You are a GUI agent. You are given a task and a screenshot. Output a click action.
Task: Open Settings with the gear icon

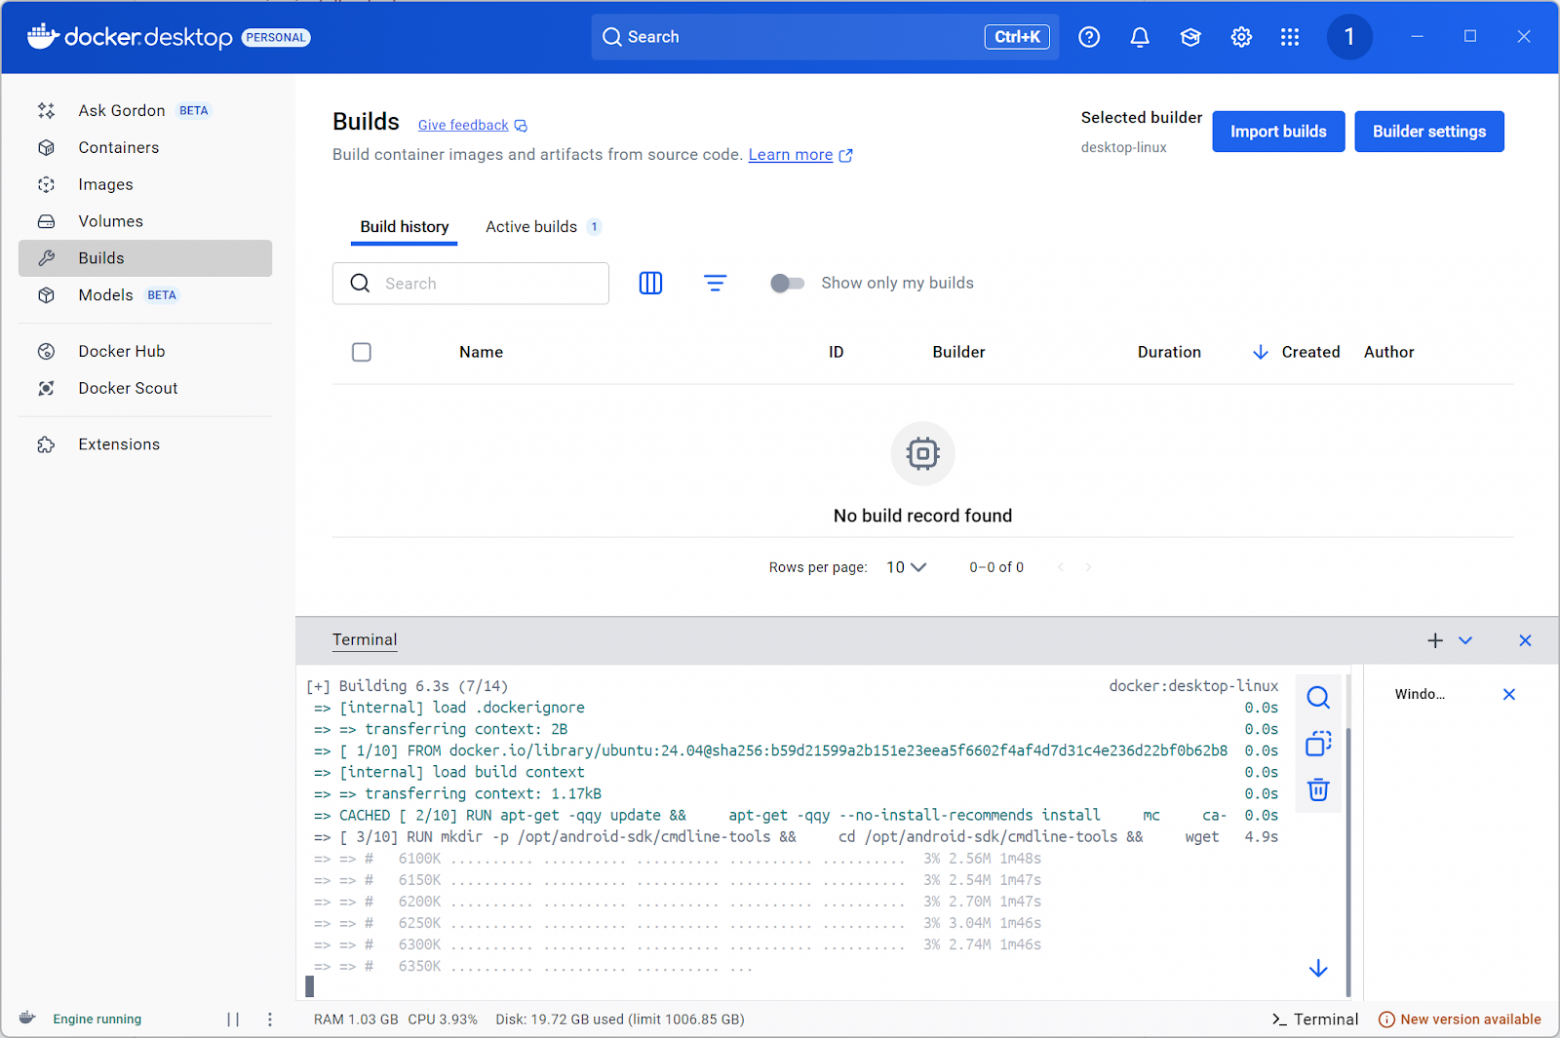pyautogui.click(x=1241, y=37)
